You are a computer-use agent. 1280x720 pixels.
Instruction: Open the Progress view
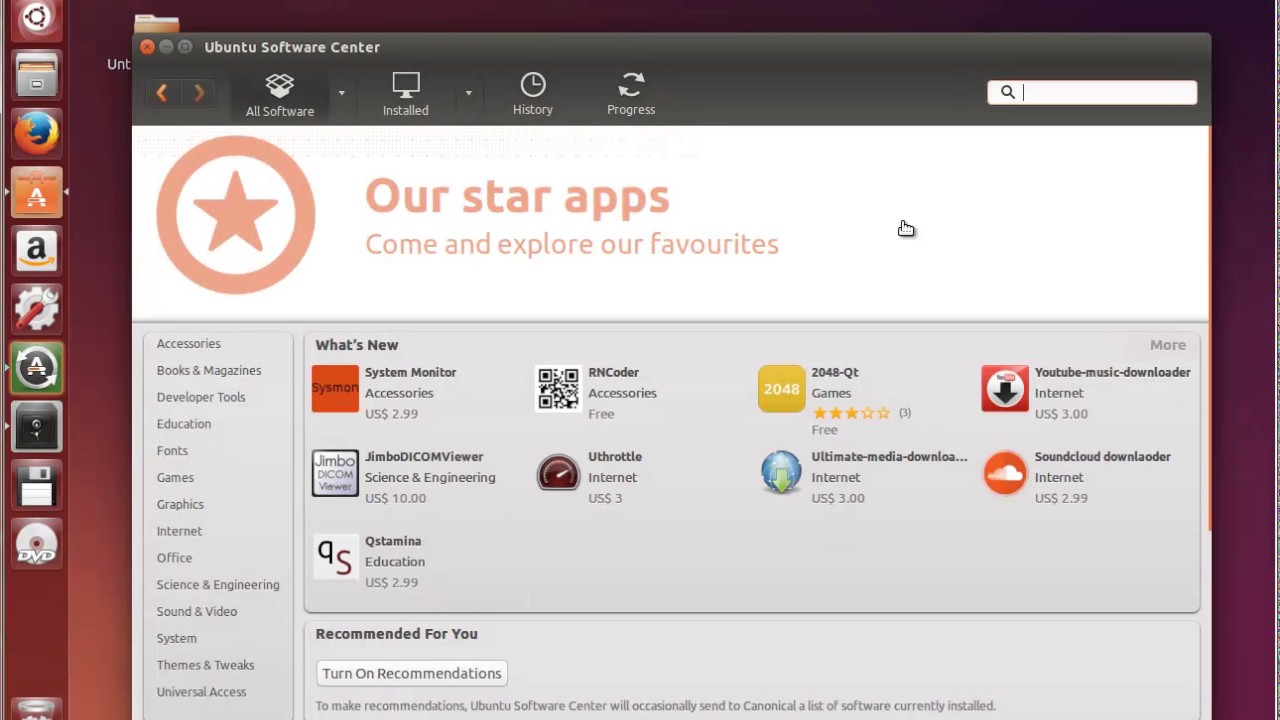coord(631,94)
